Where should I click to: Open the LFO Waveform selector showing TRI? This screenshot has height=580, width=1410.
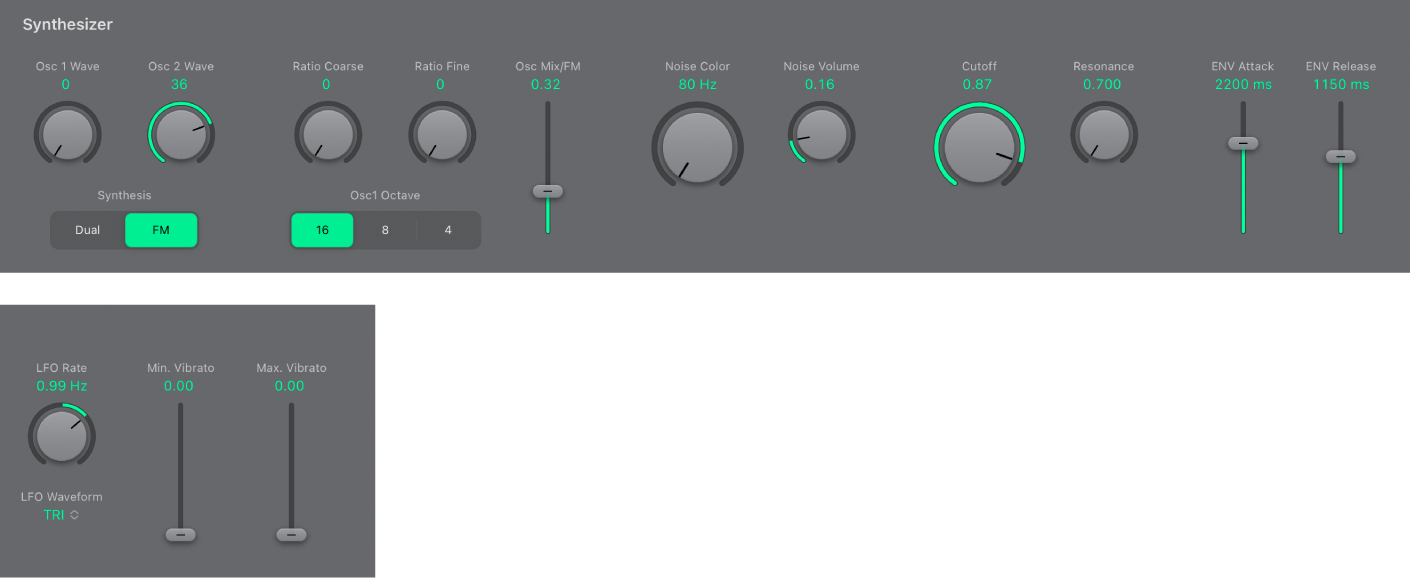(60, 514)
